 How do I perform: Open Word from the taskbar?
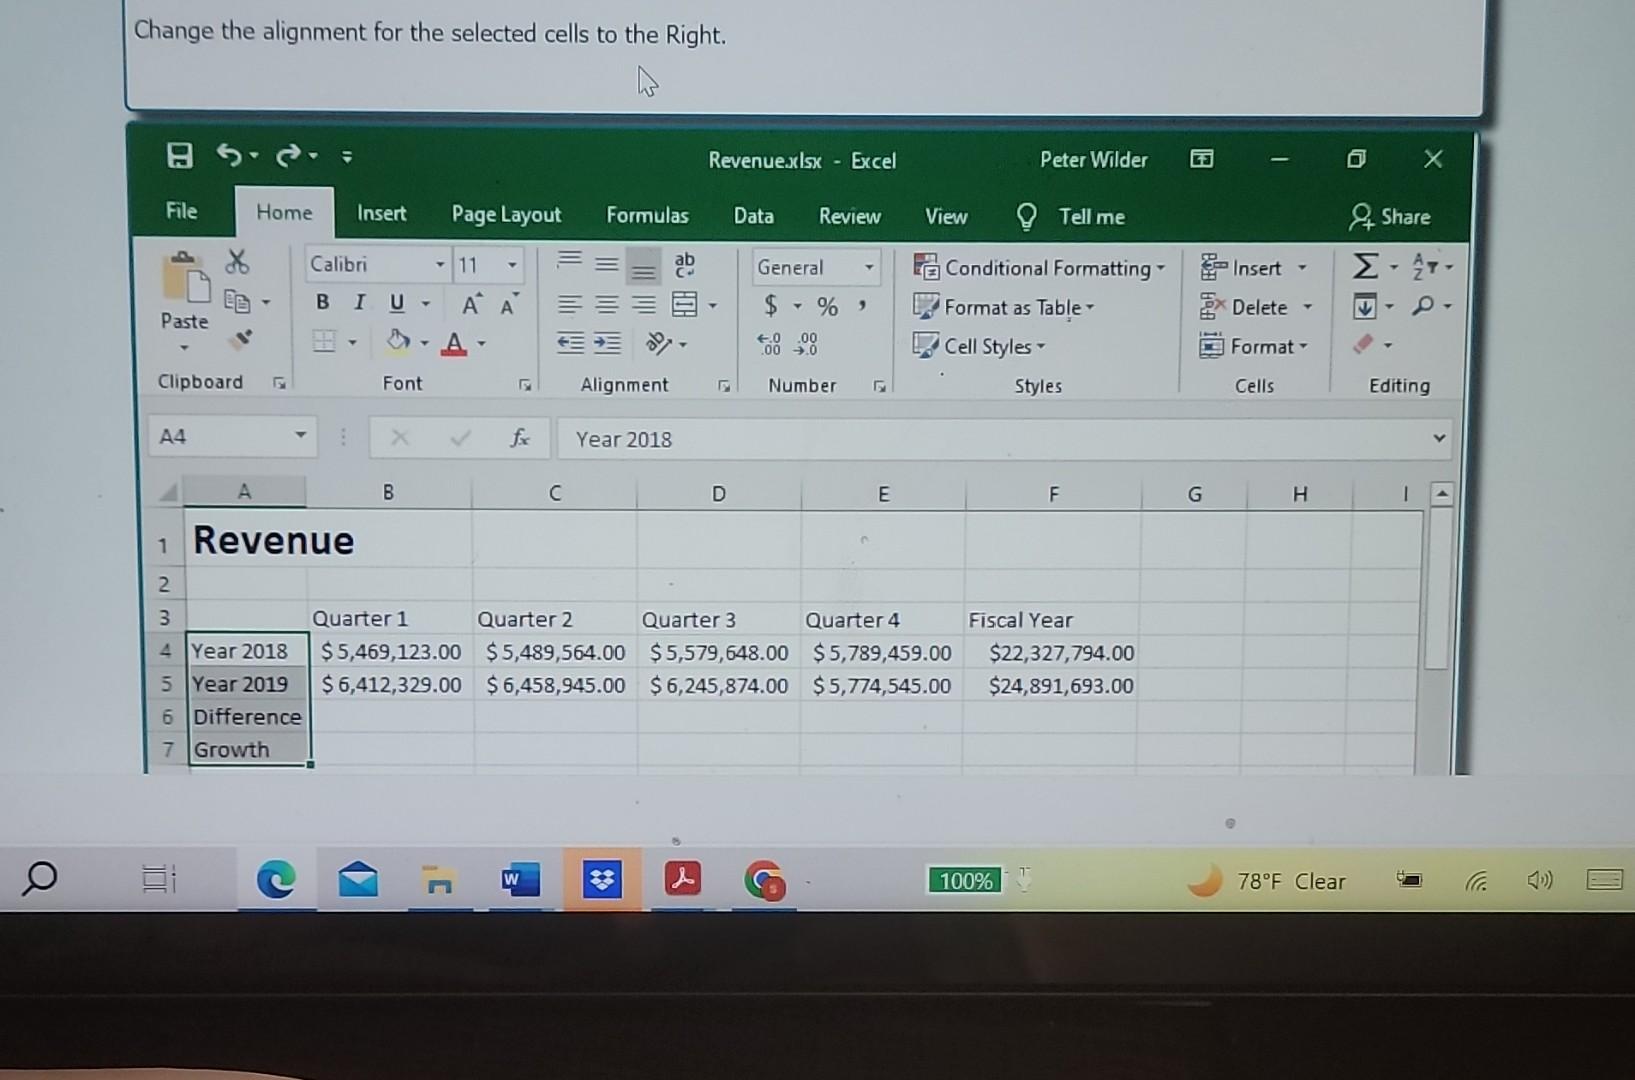point(519,879)
